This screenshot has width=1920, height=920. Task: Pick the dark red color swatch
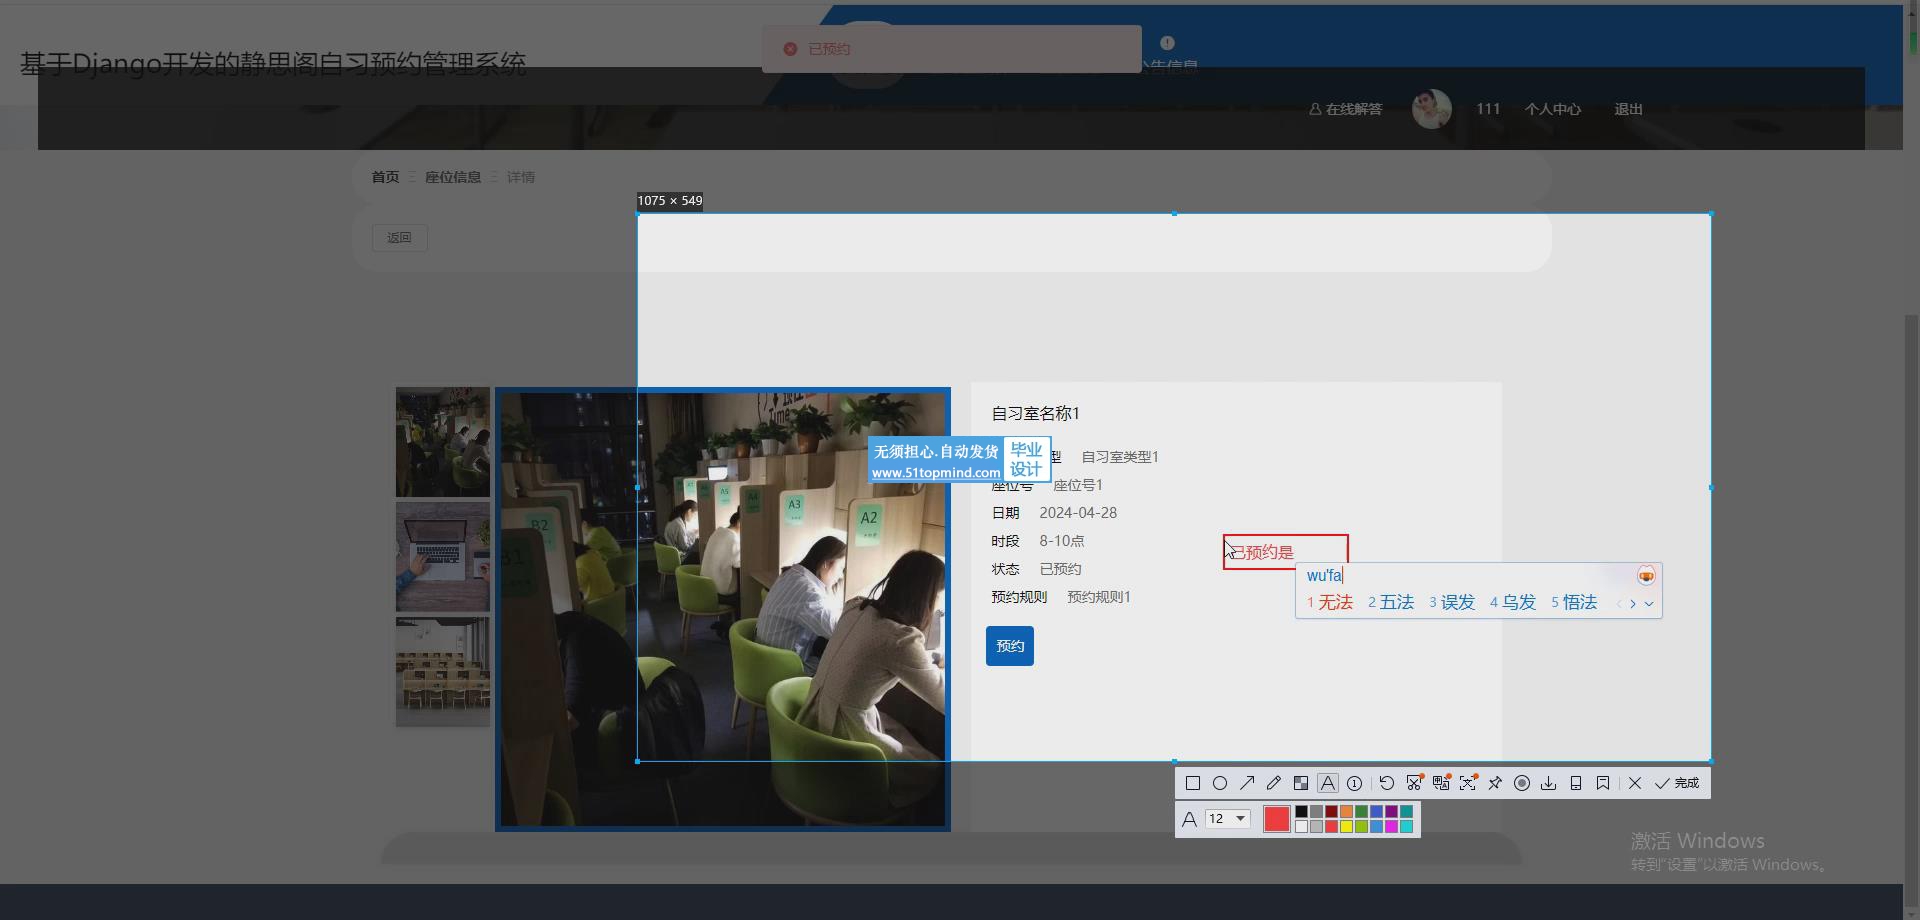1331,812
